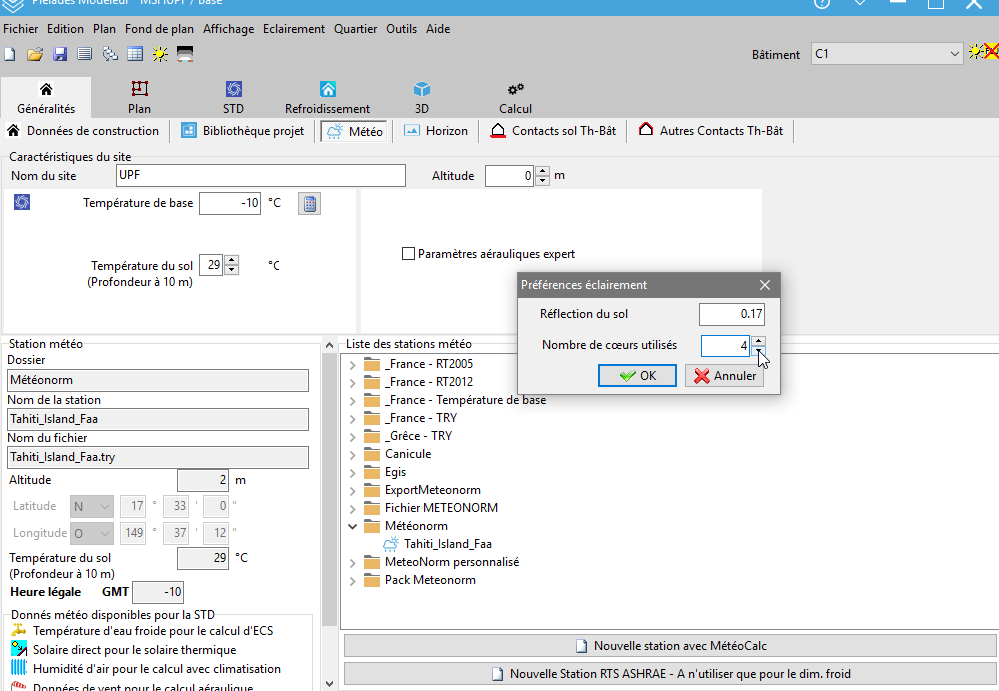Increase Température du sol spinner
Viewport: 999px width, 691px height.
click(232, 260)
